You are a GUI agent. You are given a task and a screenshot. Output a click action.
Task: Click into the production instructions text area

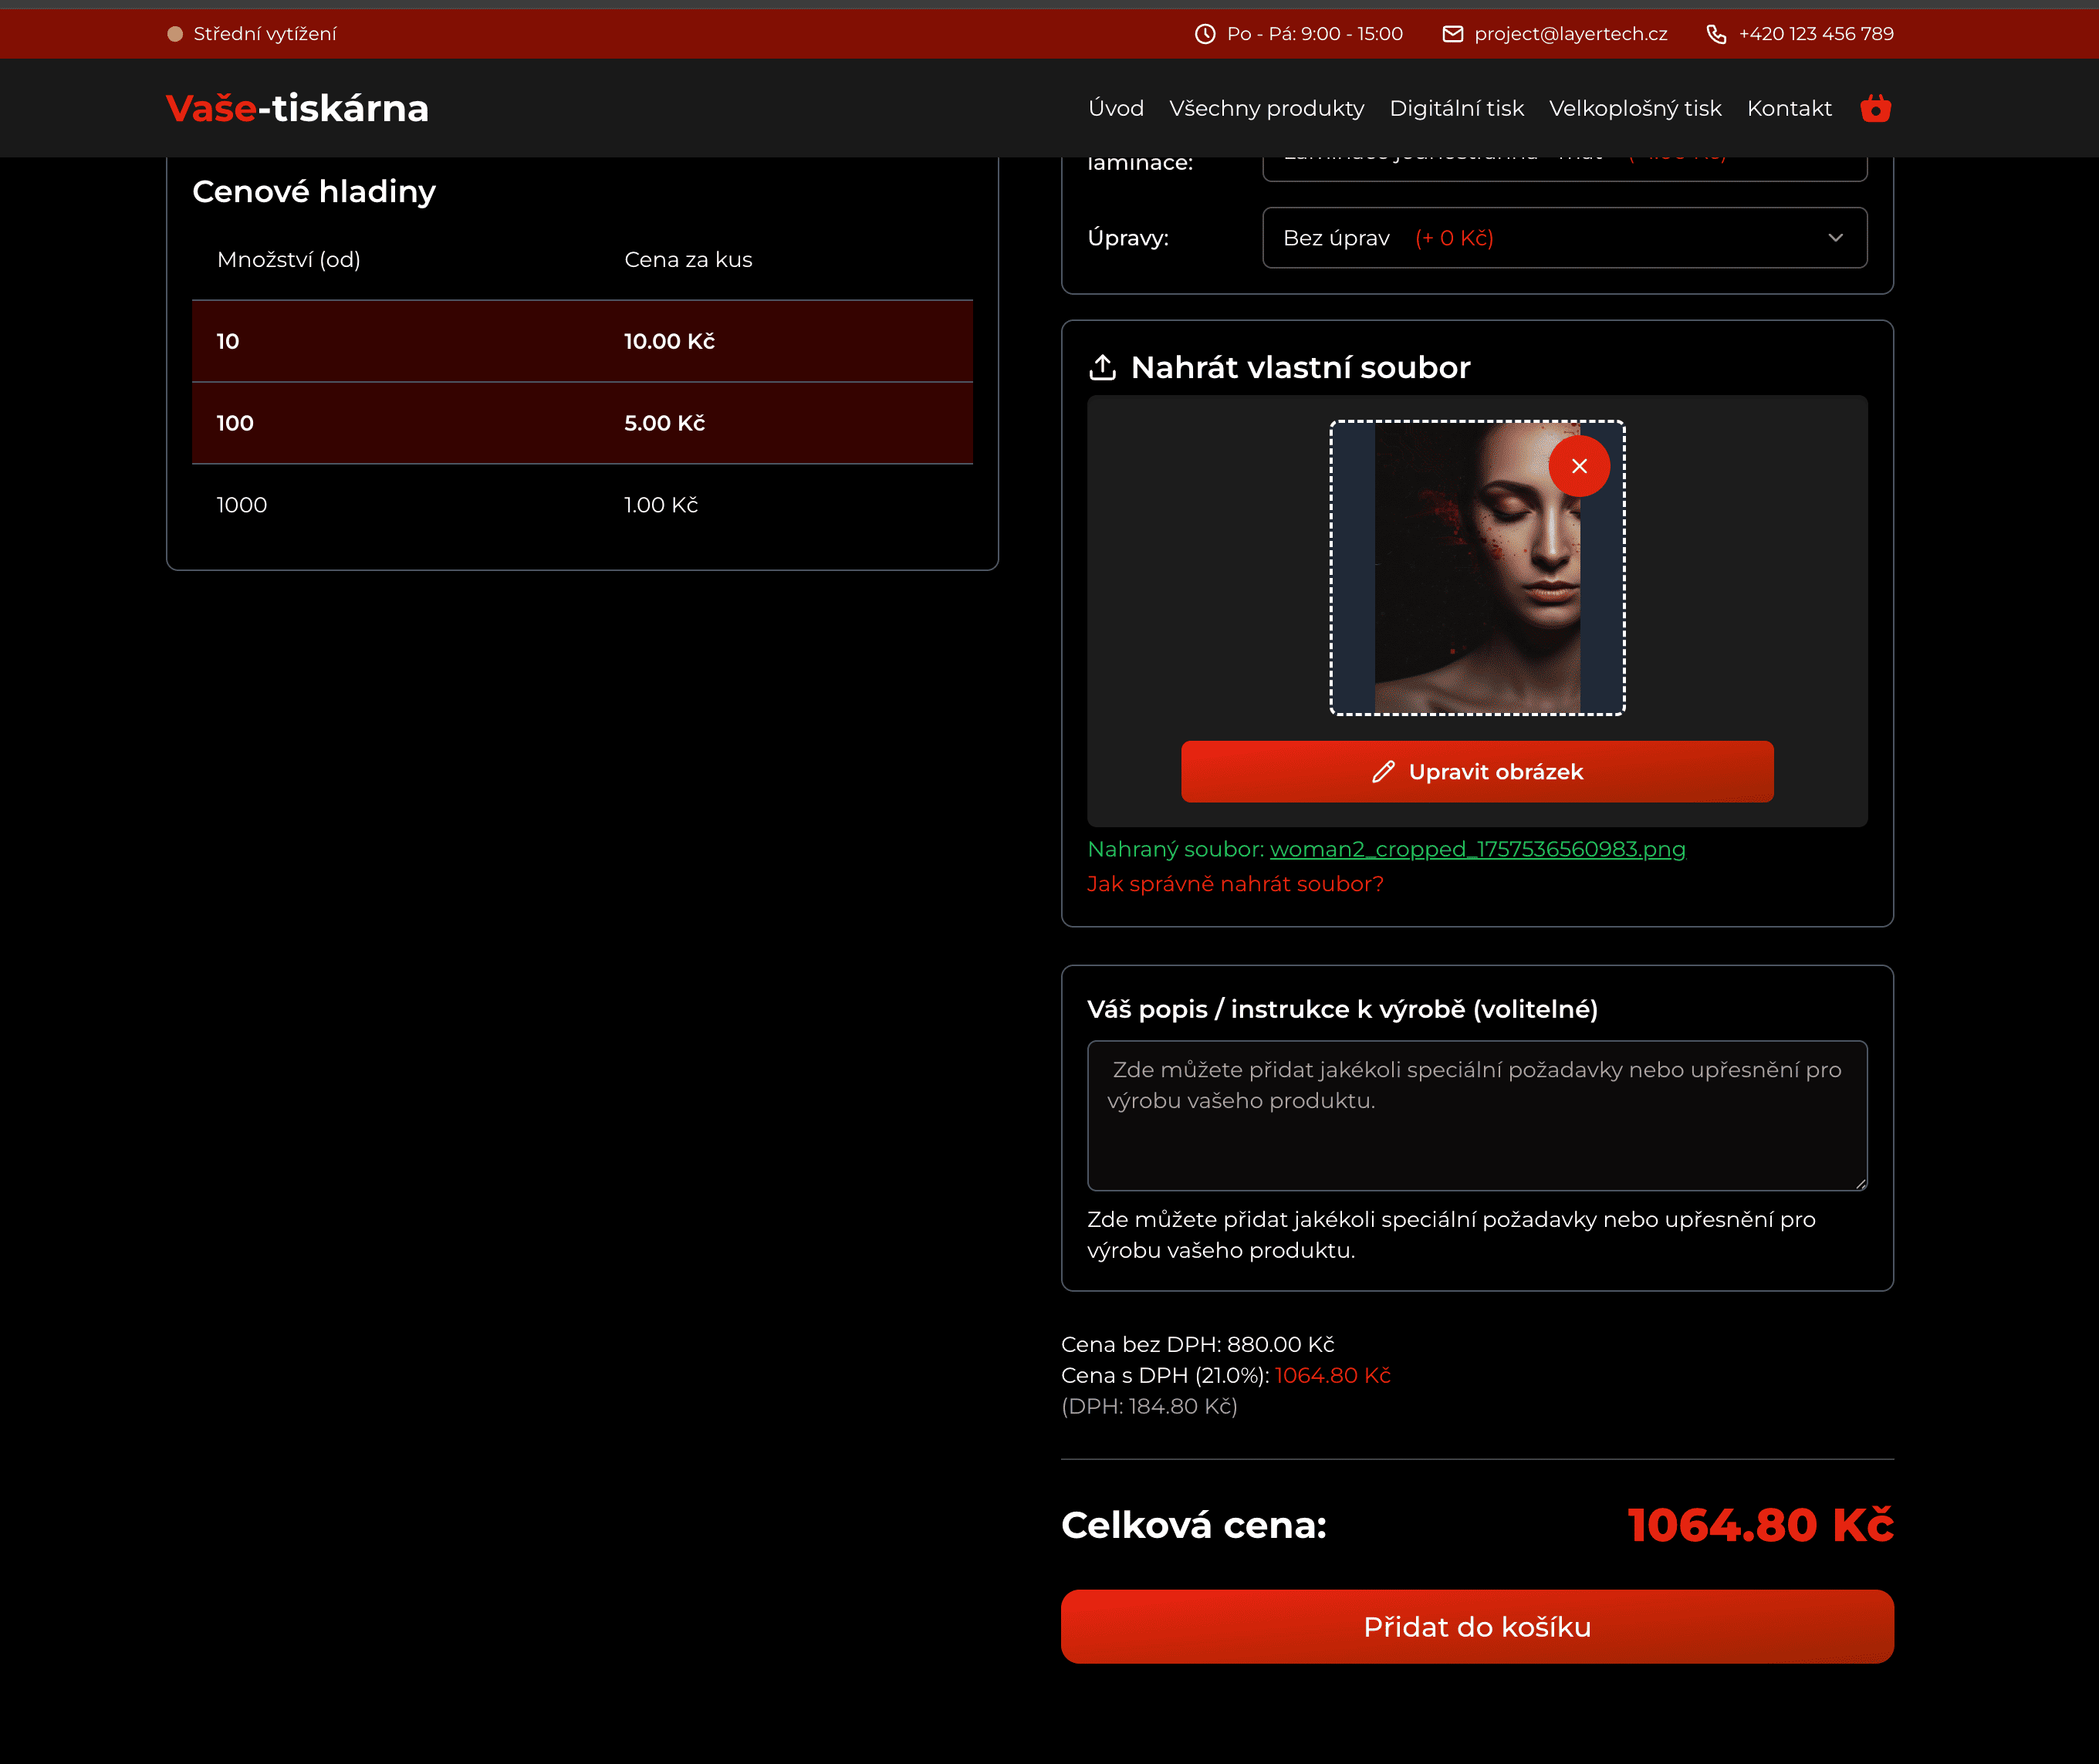coord(1476,1115)
